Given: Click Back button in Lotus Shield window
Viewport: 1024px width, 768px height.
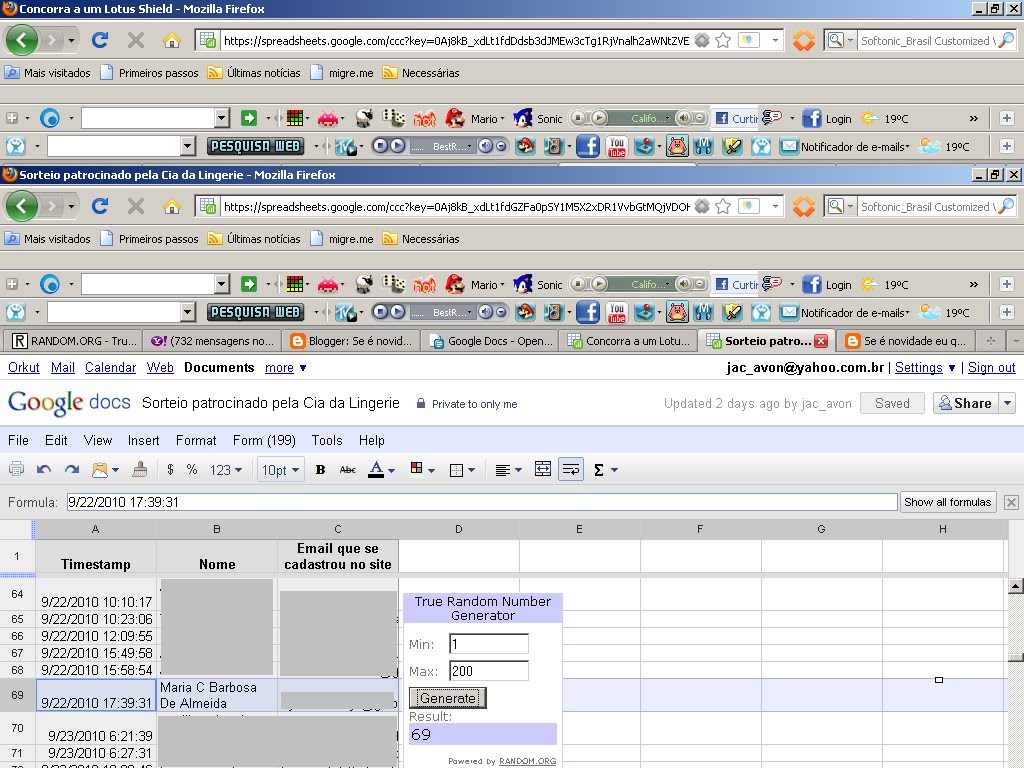Looking at the screenshot, I should coord(22,40).
